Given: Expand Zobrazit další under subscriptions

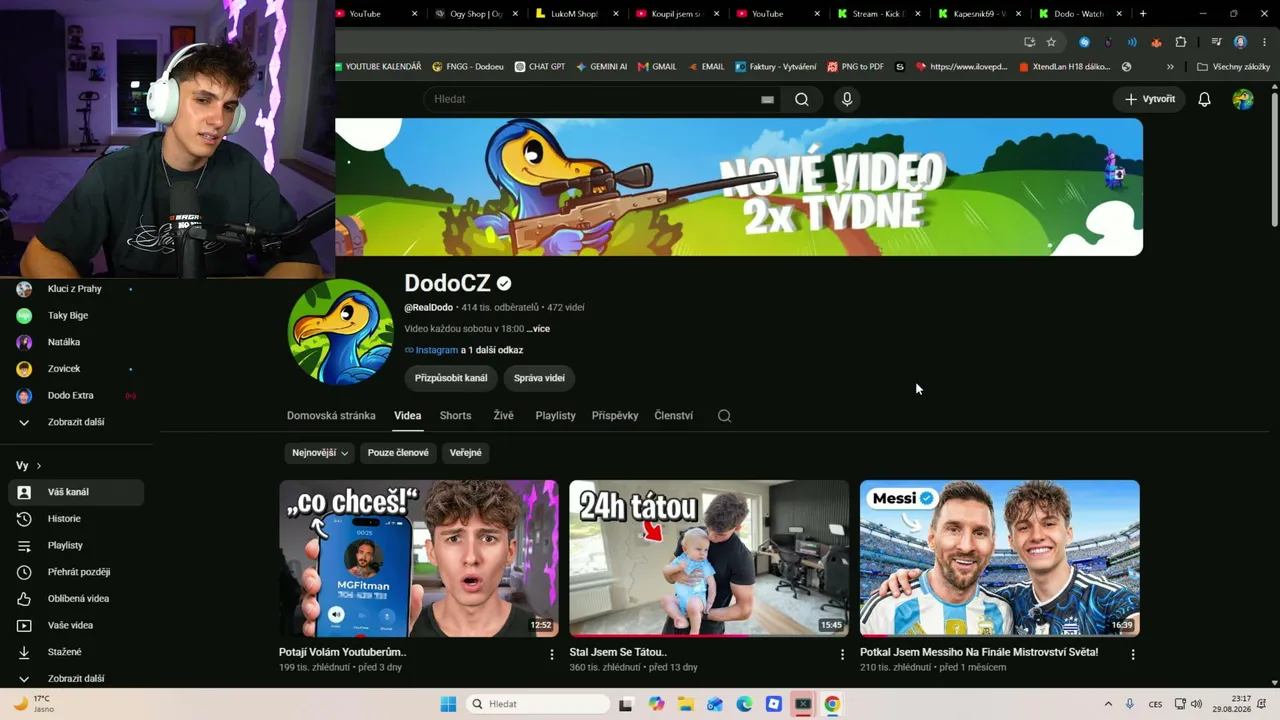Looking at the screenshot, I should click(76, 422).
